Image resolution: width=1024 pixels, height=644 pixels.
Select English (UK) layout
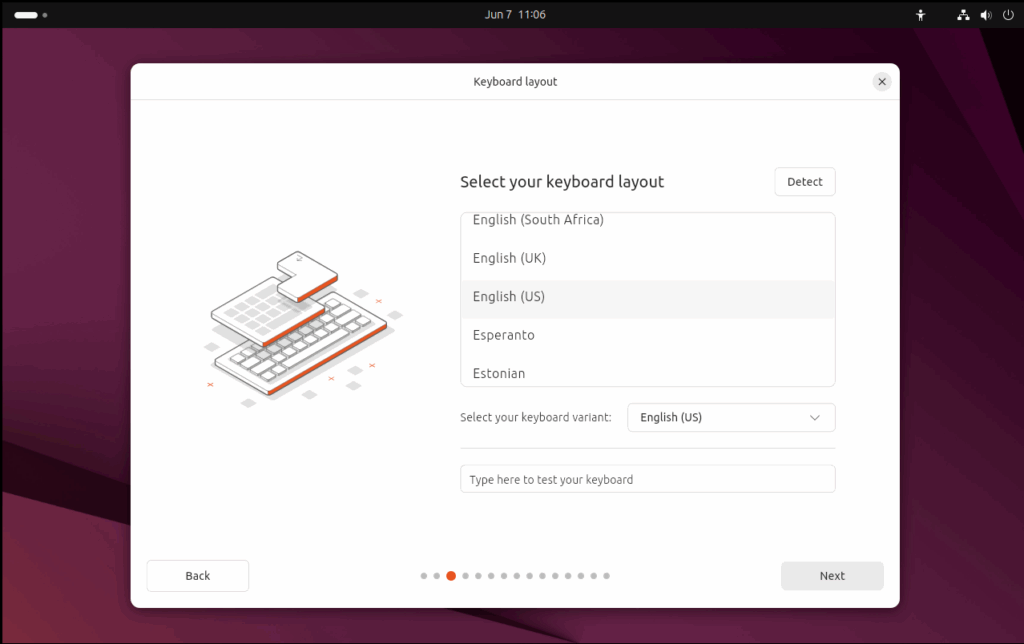(647, 258)
